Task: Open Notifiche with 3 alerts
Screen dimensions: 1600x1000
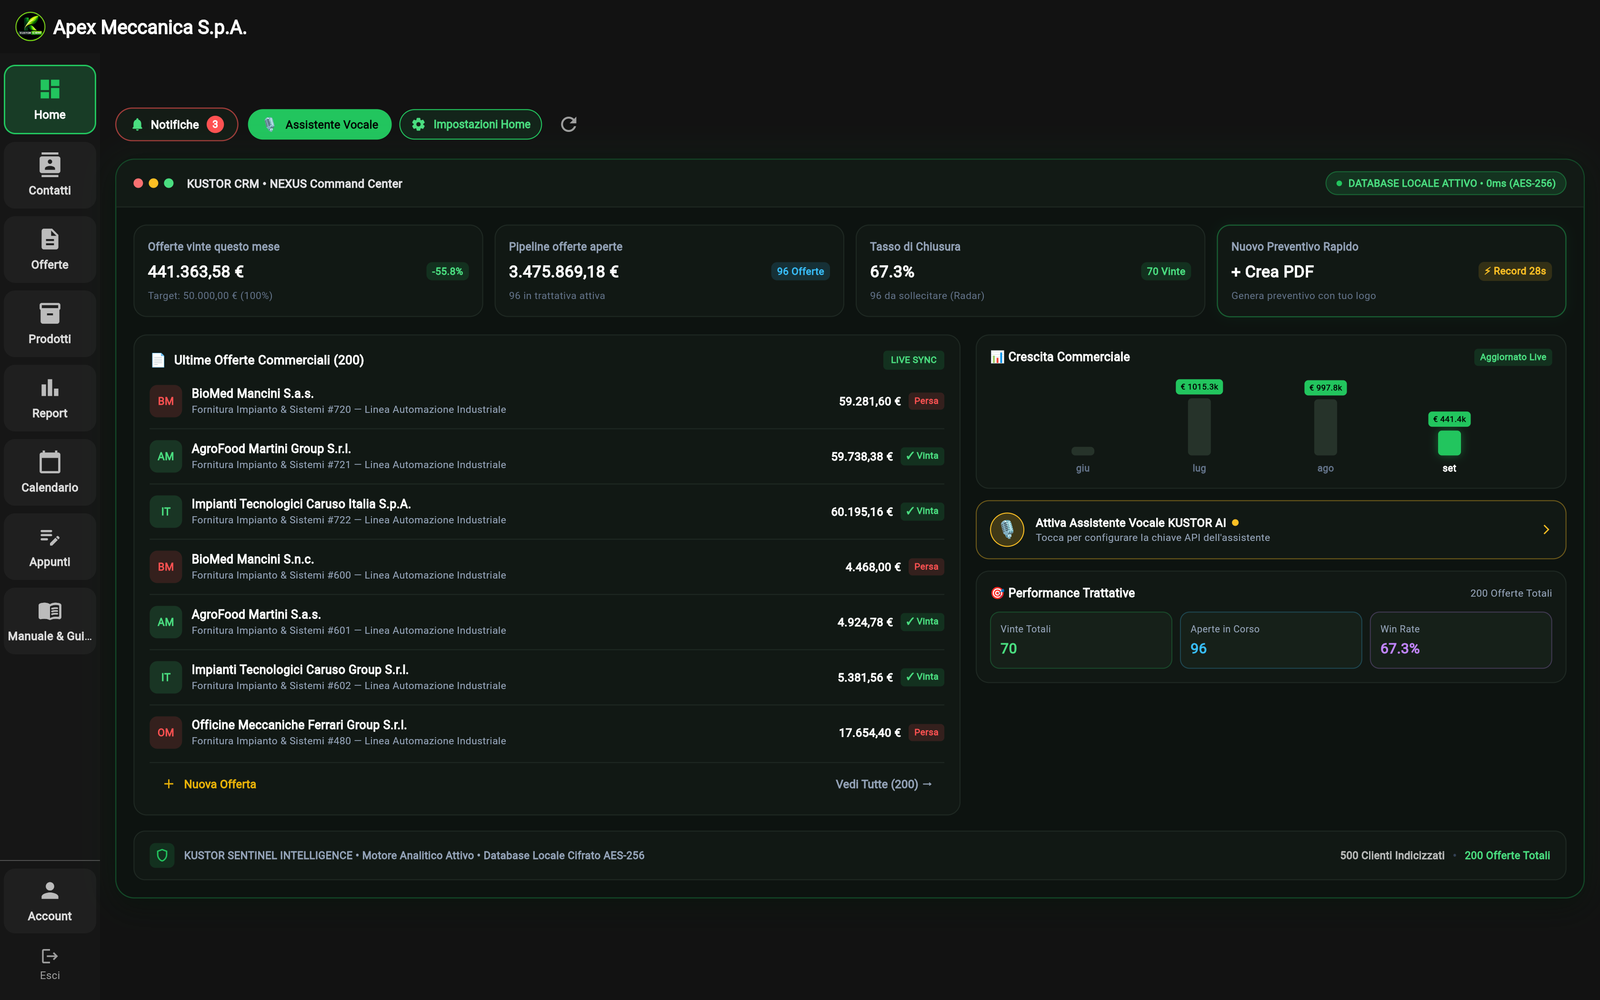Action: coord(176,124)
